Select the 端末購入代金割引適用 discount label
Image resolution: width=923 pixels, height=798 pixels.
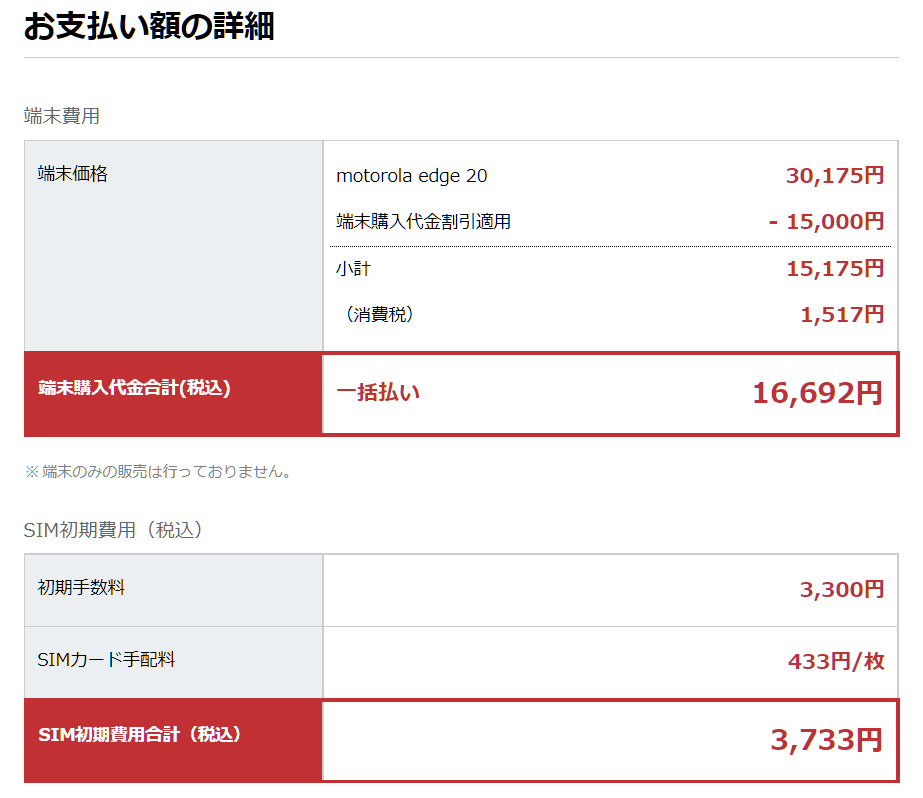[424, 222]
